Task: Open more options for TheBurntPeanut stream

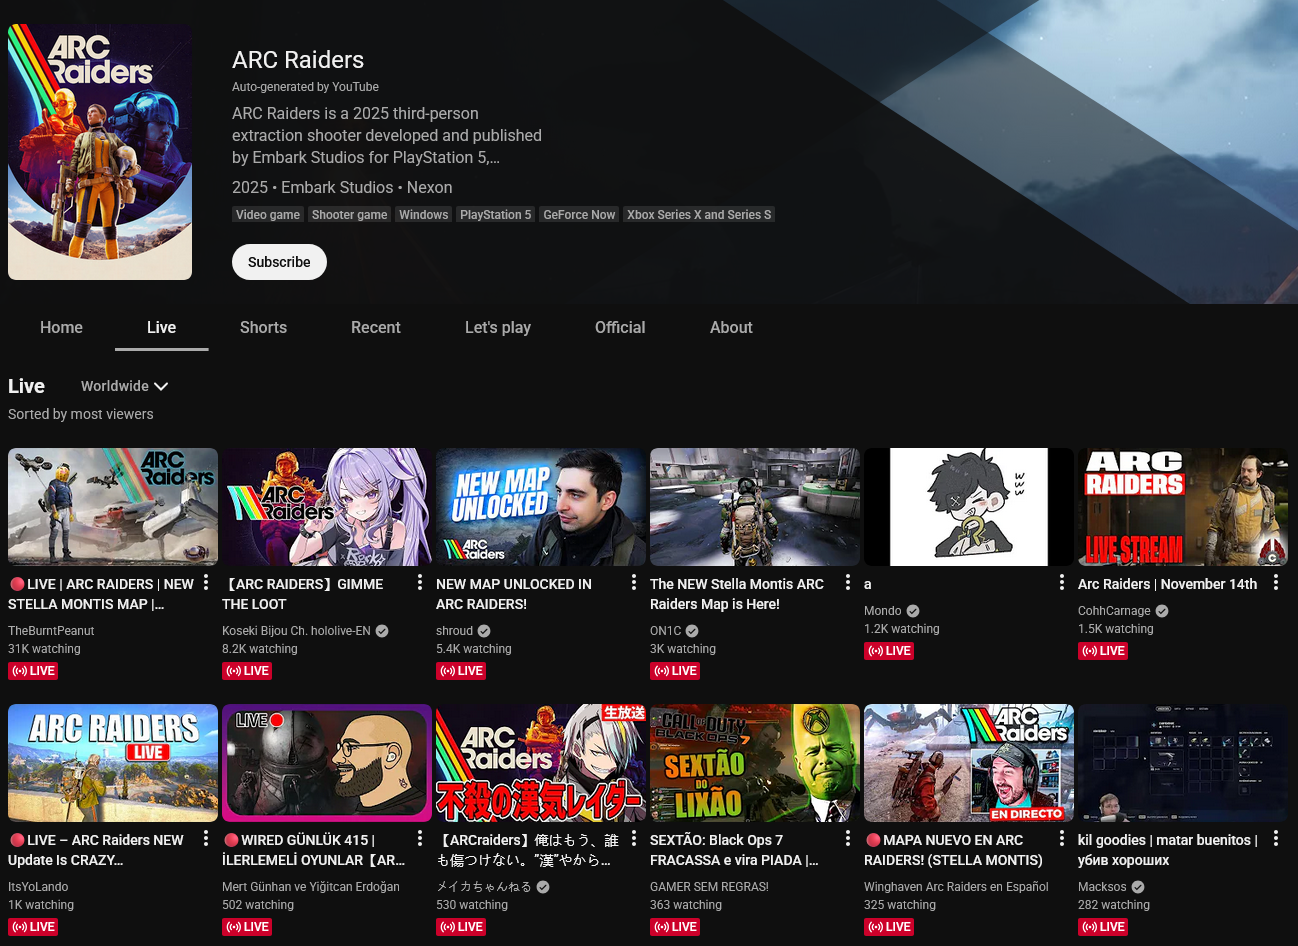Action: click(206, 582)
